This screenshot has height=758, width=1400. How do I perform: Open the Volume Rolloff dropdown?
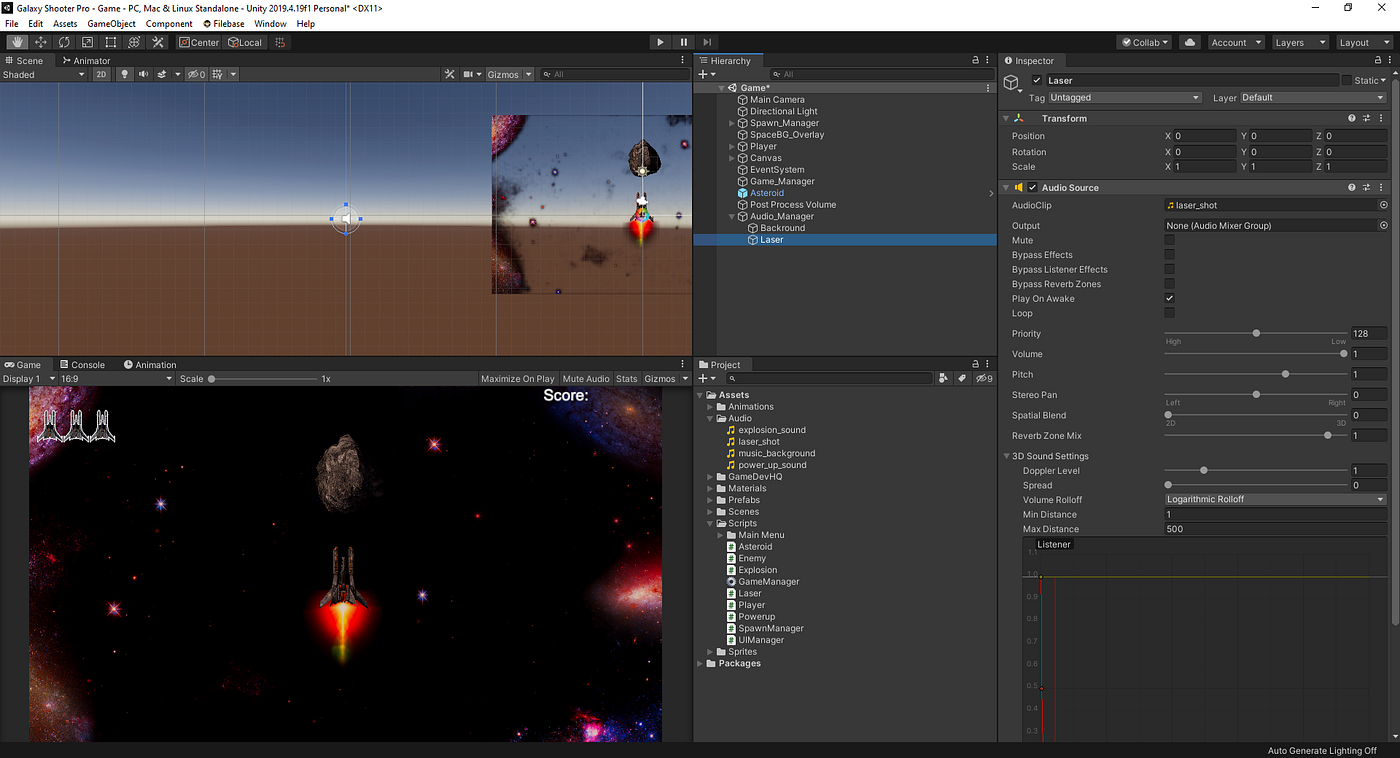(1275, 499)
